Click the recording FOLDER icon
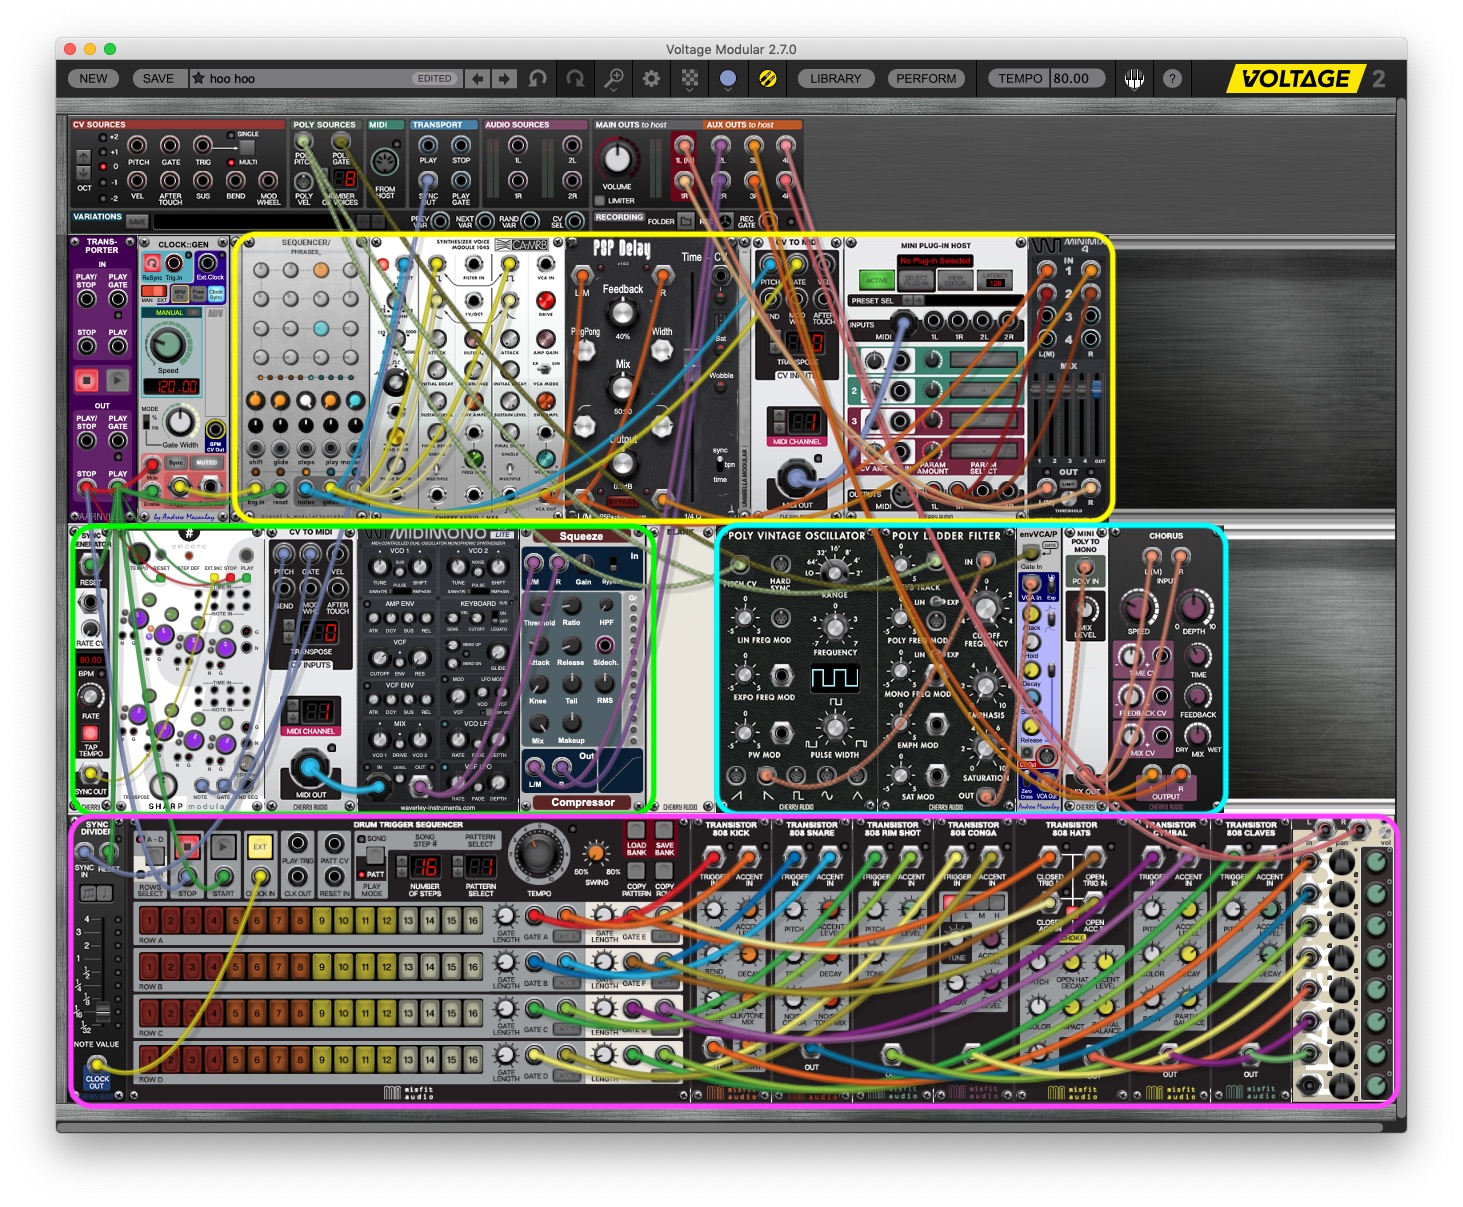This screenshot has width=1463, height=1207. tap(688, 221)
